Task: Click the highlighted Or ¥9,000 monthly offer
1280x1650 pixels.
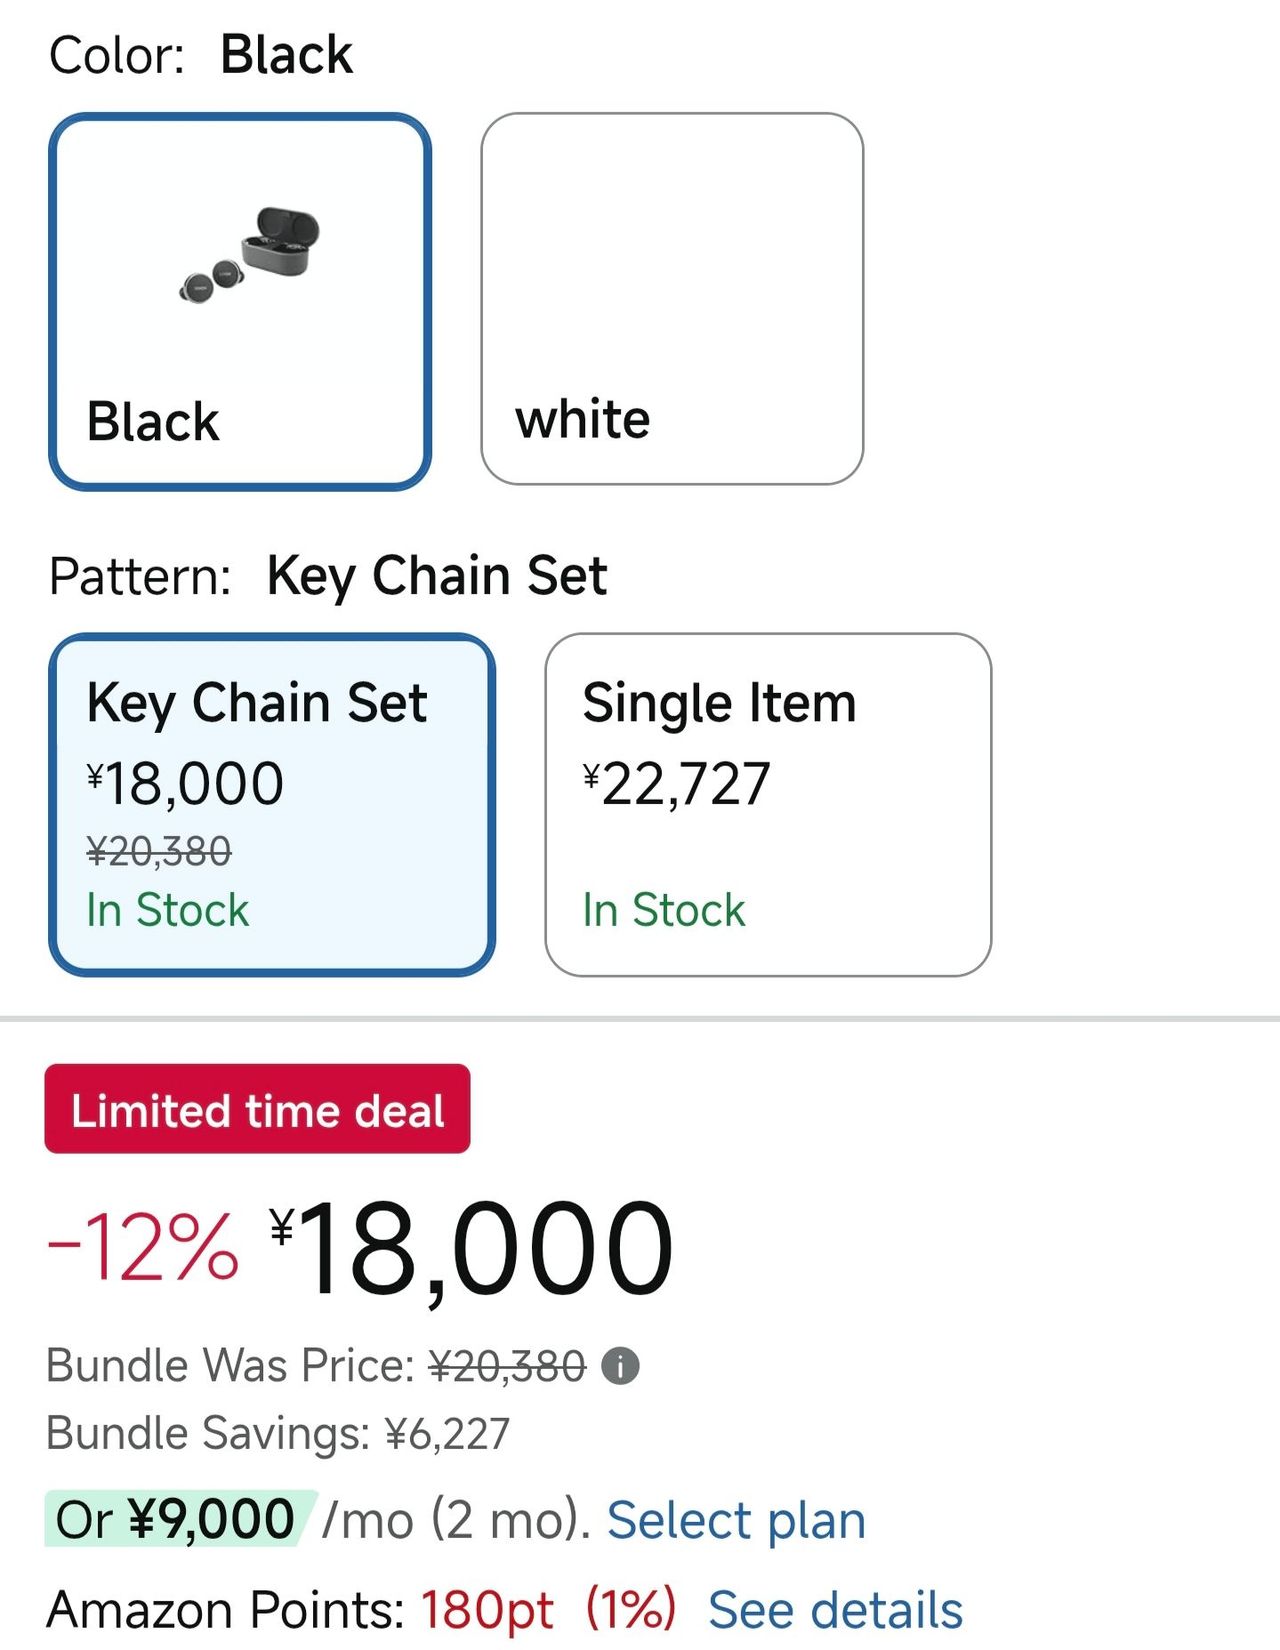Action: (176, 1520)
